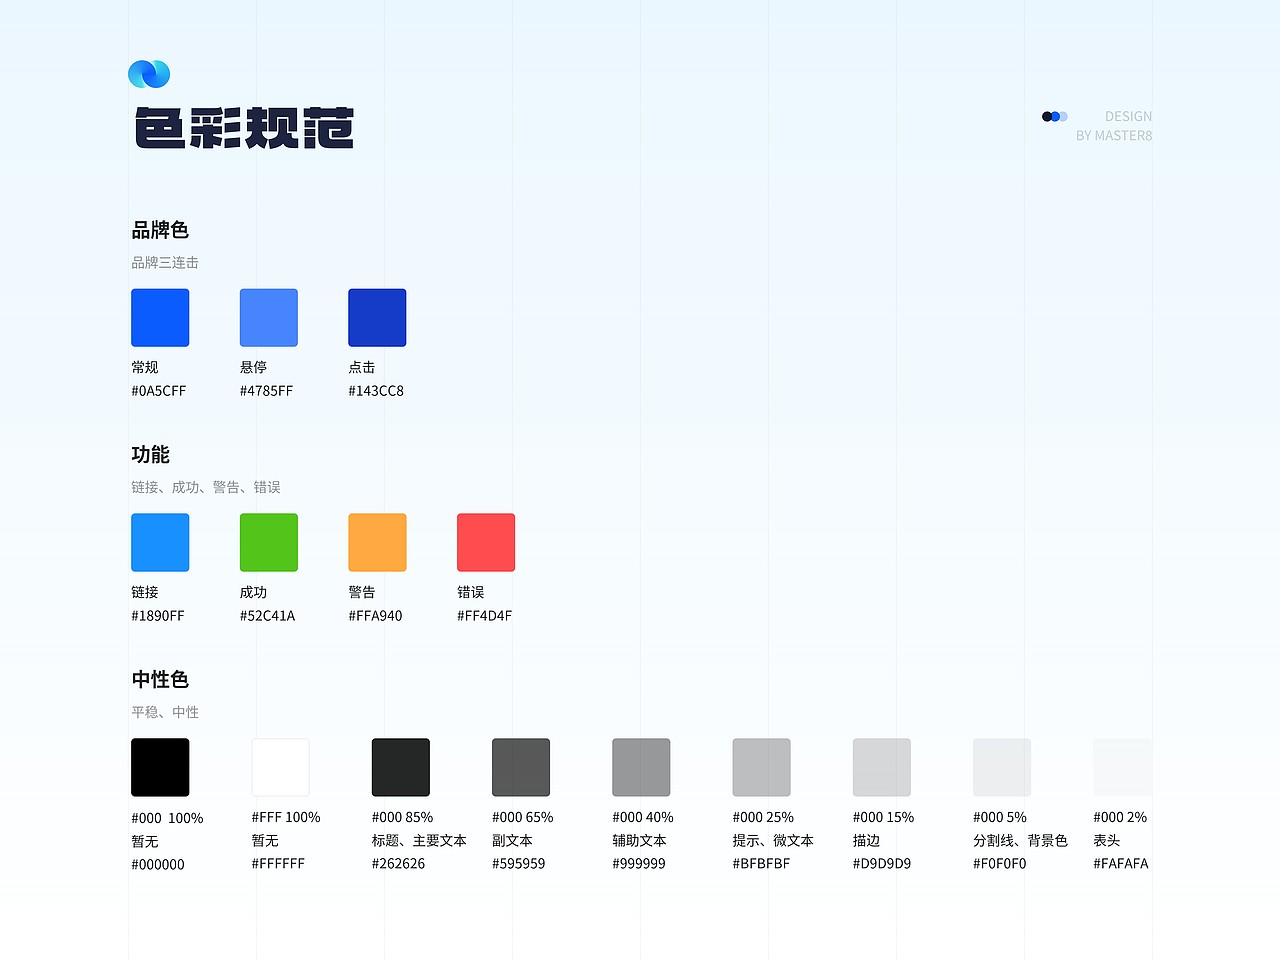Select the #0A5CFF regular brand swatch
Screen dimensions: 1280x960
pyautogui.click(x=160, y=318)
